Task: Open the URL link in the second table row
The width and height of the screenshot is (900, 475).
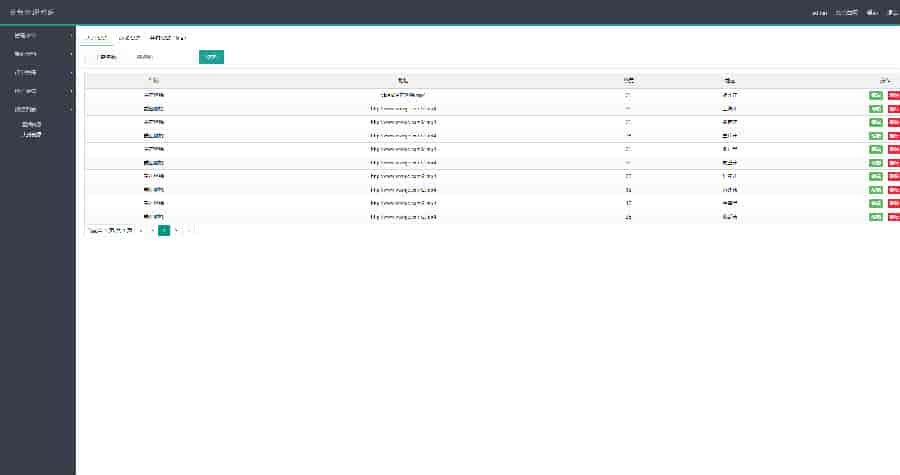Action: point(403,108)
